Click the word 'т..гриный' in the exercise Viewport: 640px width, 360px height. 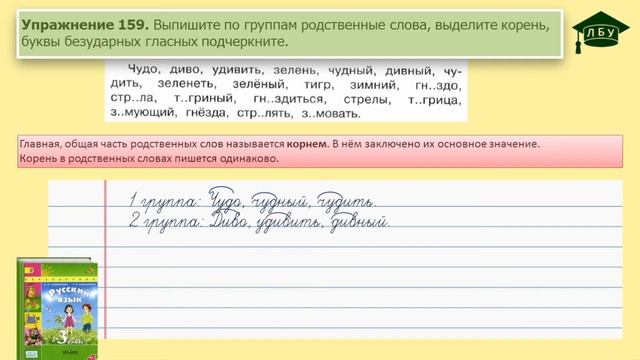tap(204, 99)
